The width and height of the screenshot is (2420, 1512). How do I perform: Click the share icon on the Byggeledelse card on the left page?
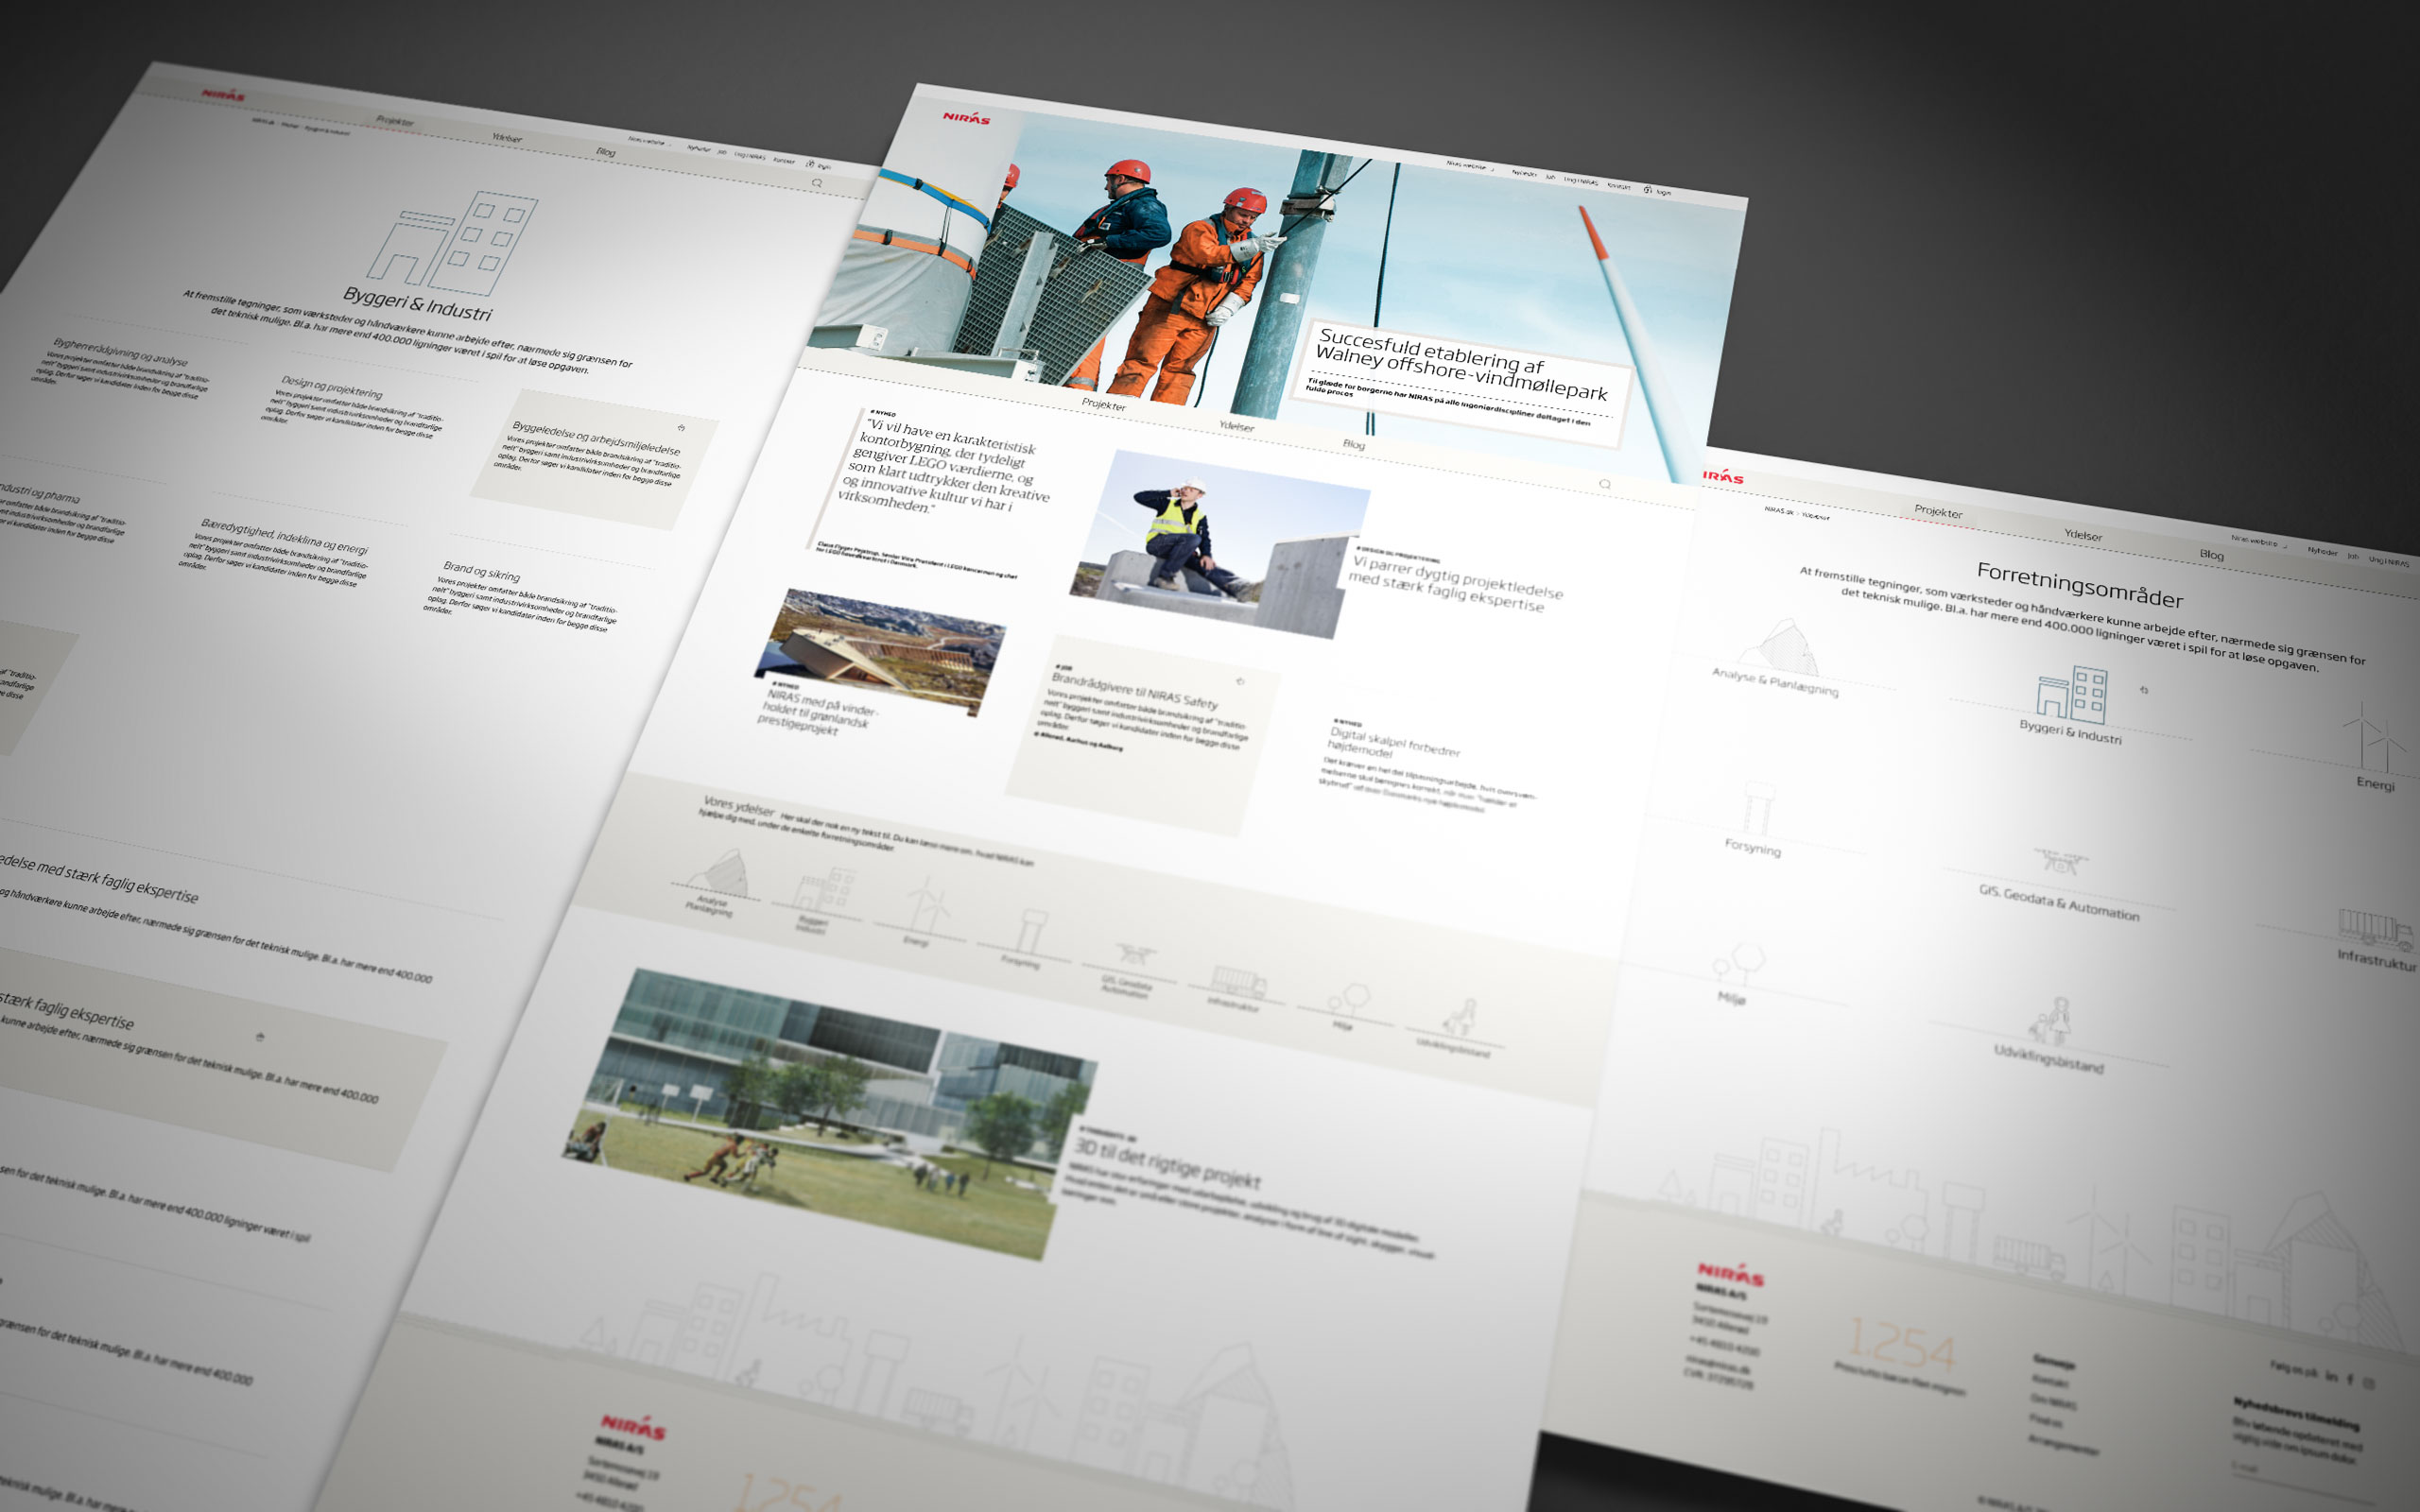(681, 428)
